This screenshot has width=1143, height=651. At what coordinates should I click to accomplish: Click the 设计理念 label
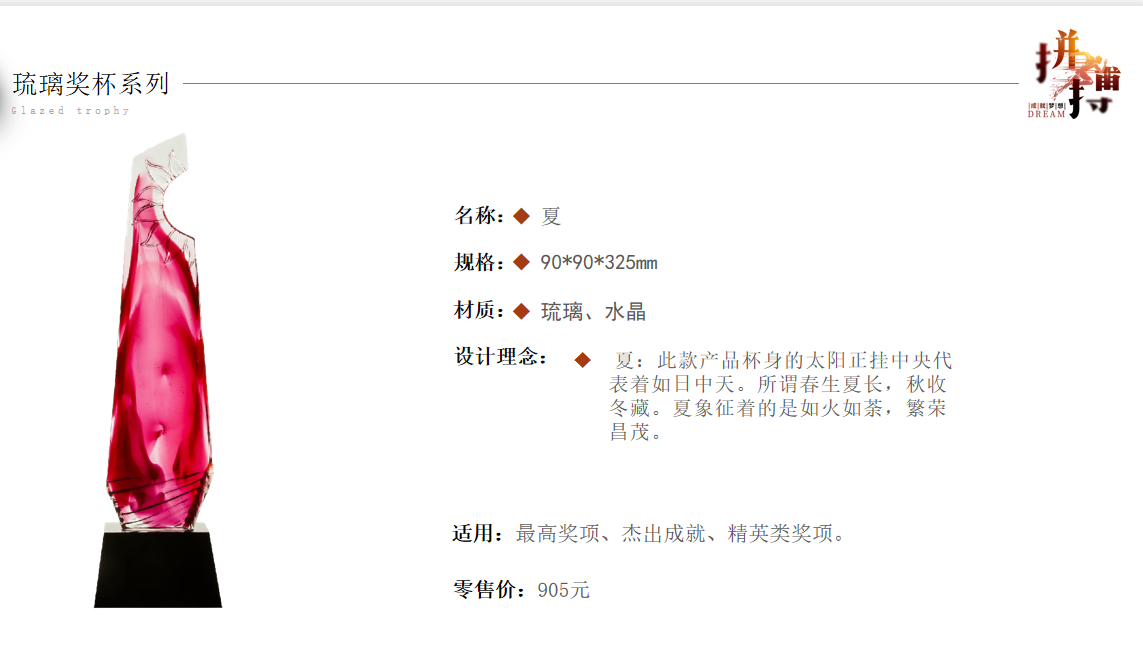pos(501,357)
